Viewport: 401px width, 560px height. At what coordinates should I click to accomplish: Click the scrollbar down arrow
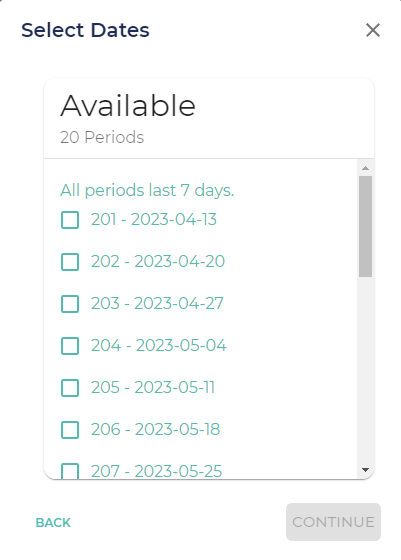[365, 470]
